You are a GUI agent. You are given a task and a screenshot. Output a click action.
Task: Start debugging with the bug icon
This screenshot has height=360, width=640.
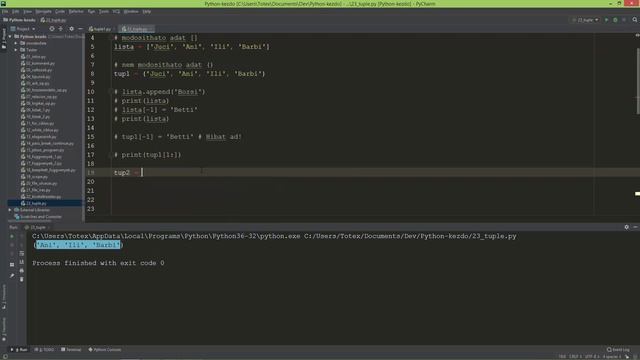click(x=615, y=20)
